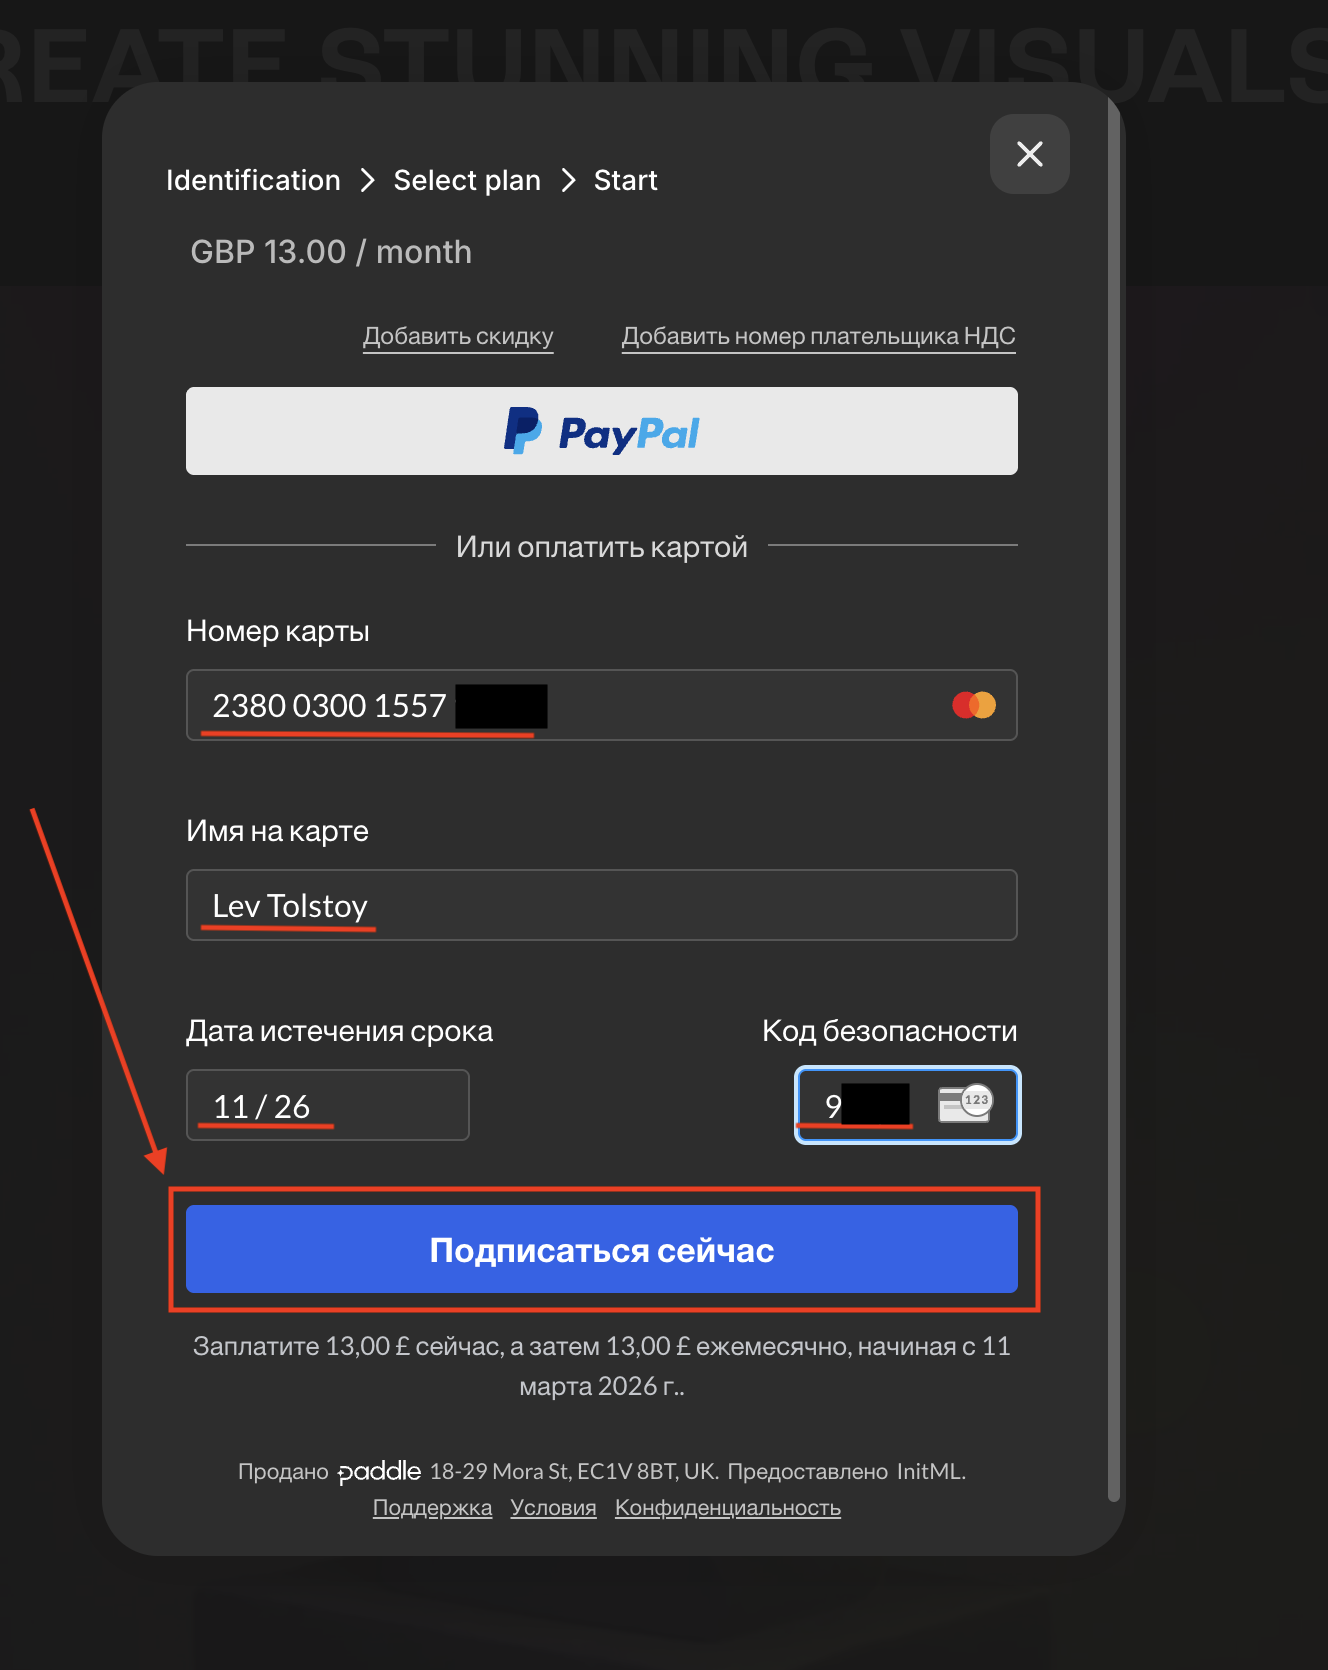Open Добавить номер плательщика НДС link

tap(819, 336)
